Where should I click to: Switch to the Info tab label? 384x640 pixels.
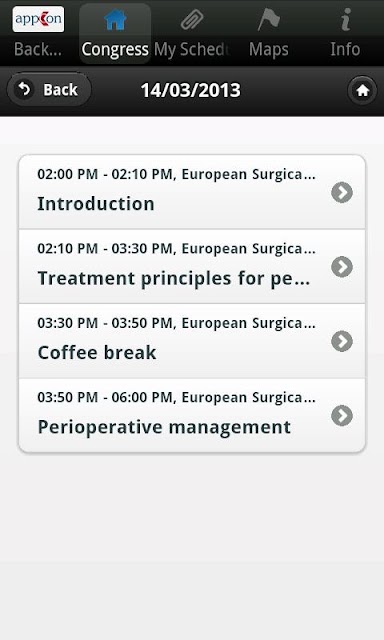click(345, 49)
